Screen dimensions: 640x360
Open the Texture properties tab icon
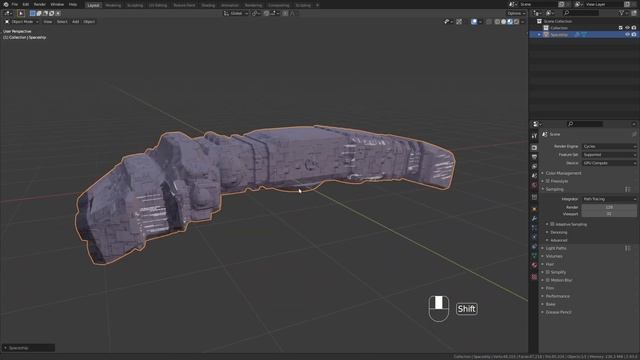click(534, 277)
